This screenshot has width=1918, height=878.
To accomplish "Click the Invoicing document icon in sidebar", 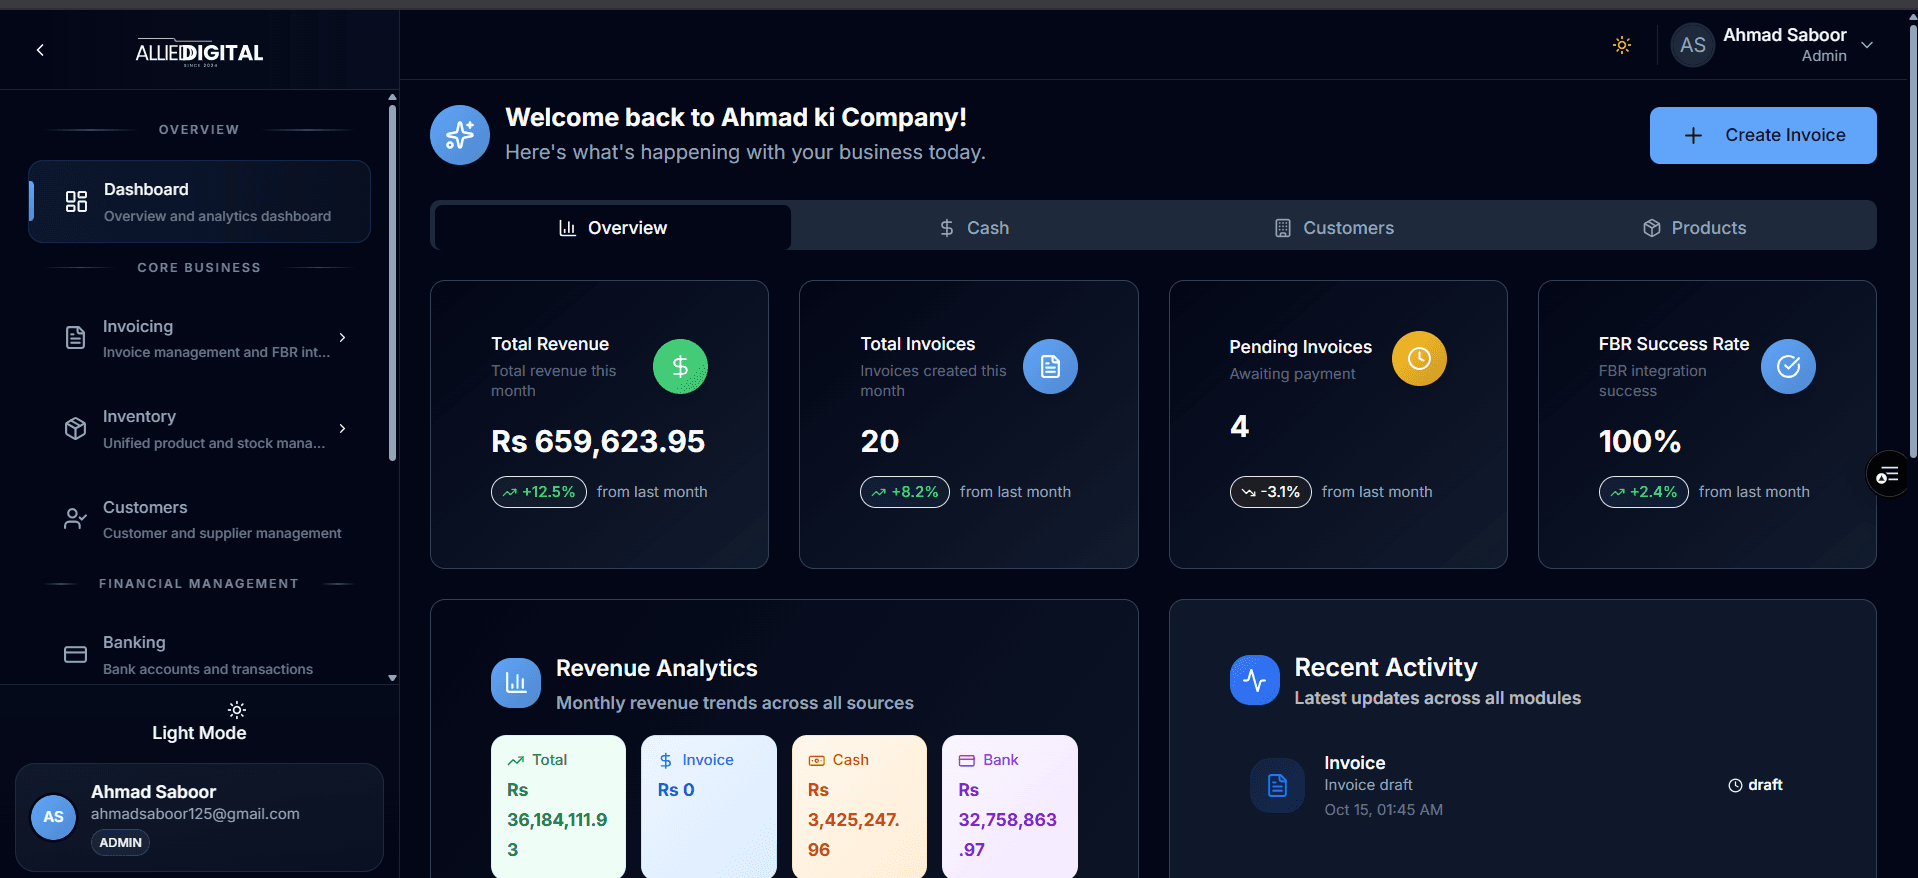I will pyautogui.click(x=75, y=338).
